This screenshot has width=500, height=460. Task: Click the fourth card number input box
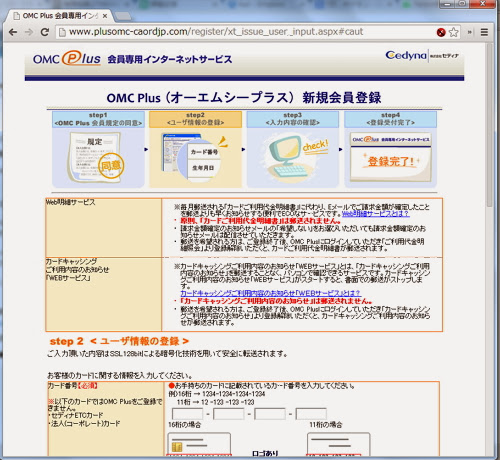(311, 414)
